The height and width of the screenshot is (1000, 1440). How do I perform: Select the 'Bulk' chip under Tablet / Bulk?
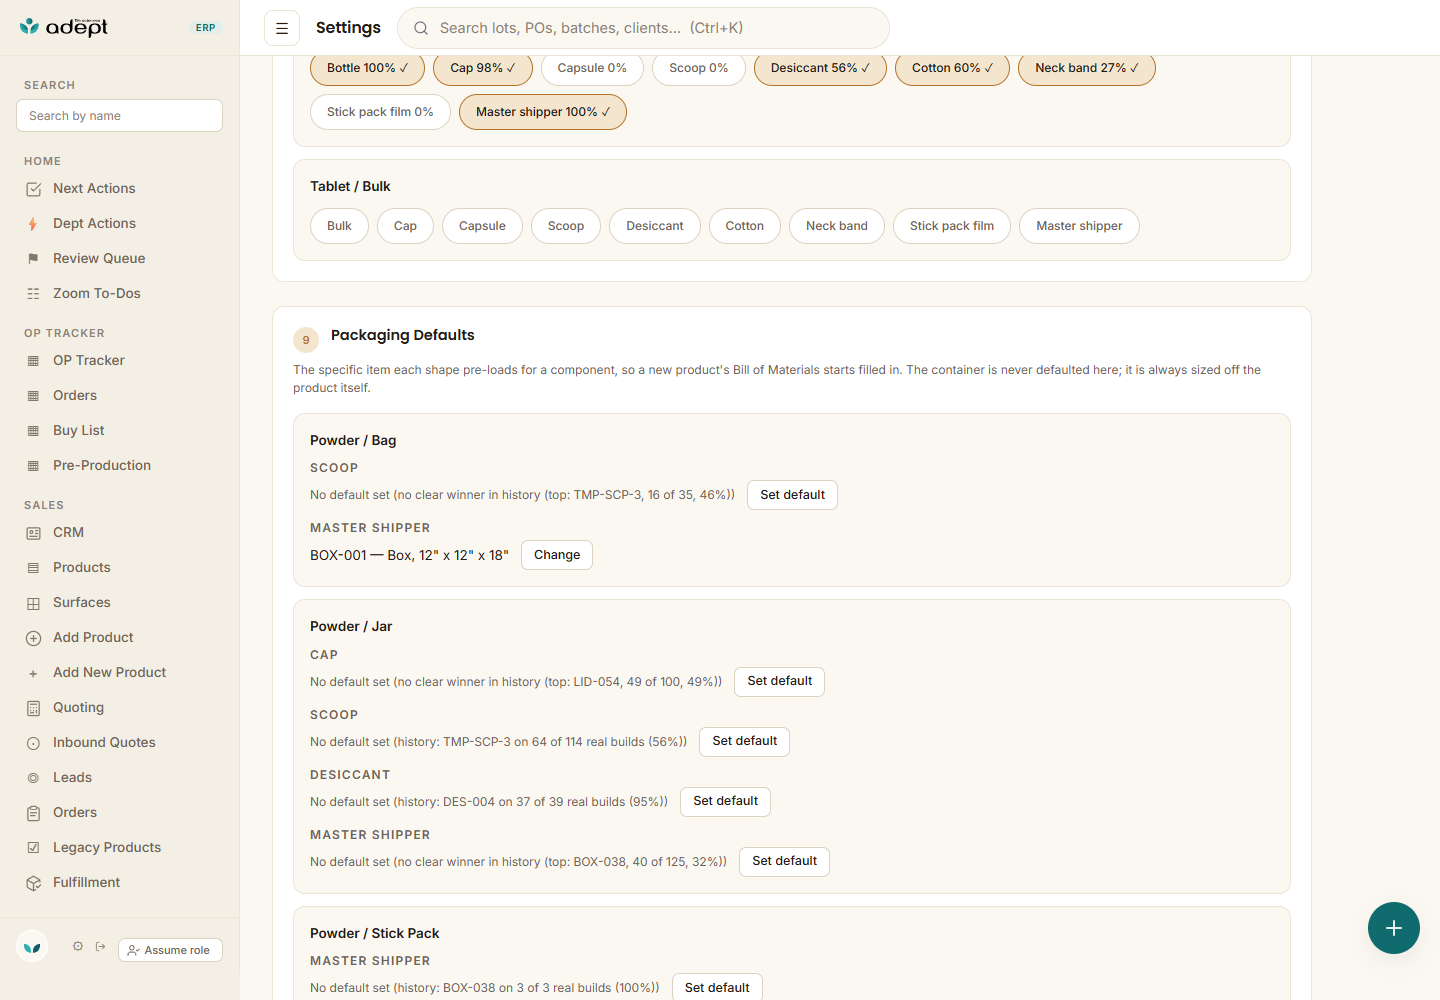click(339, 226)
